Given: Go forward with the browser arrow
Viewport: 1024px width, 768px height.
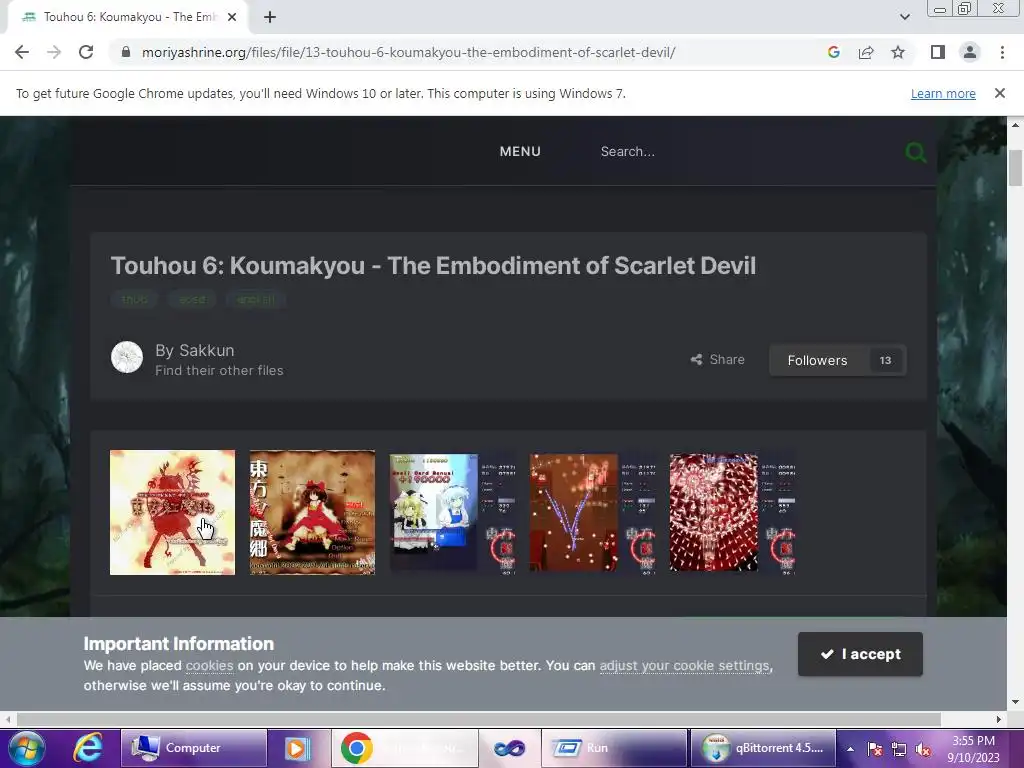Looking at the screenshot, I should [x=54, y=52].
